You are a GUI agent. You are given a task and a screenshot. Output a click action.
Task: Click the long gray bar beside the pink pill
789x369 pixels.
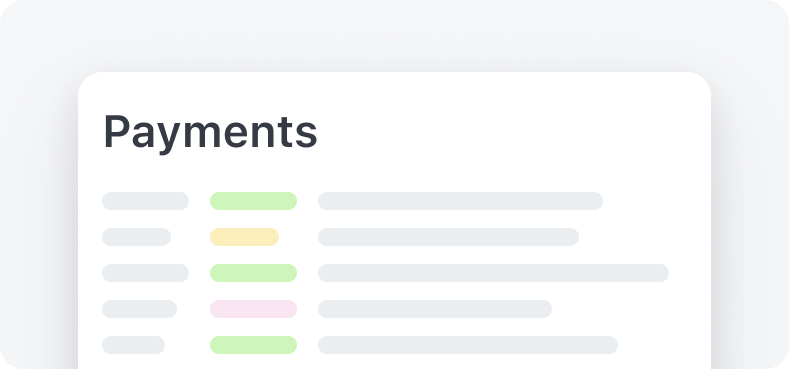click(x=435, y=309)
